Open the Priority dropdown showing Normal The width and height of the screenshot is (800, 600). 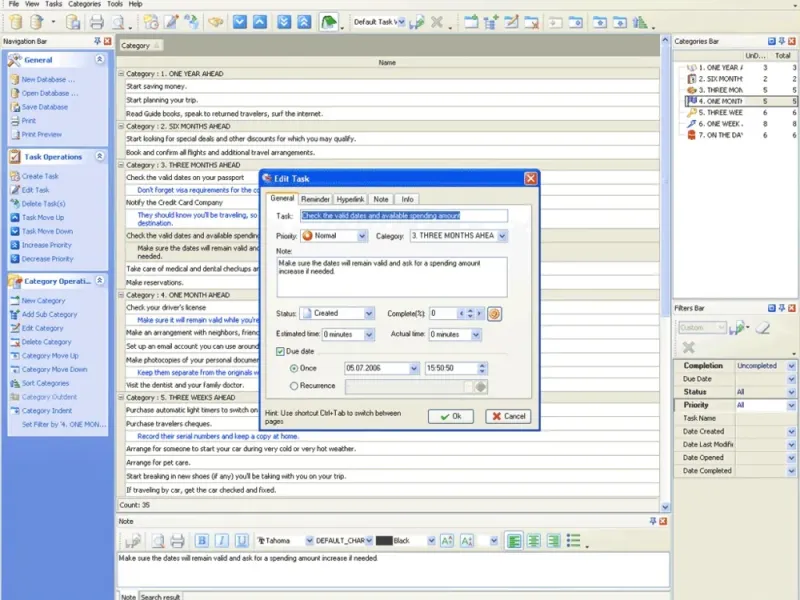pos(361,236)
